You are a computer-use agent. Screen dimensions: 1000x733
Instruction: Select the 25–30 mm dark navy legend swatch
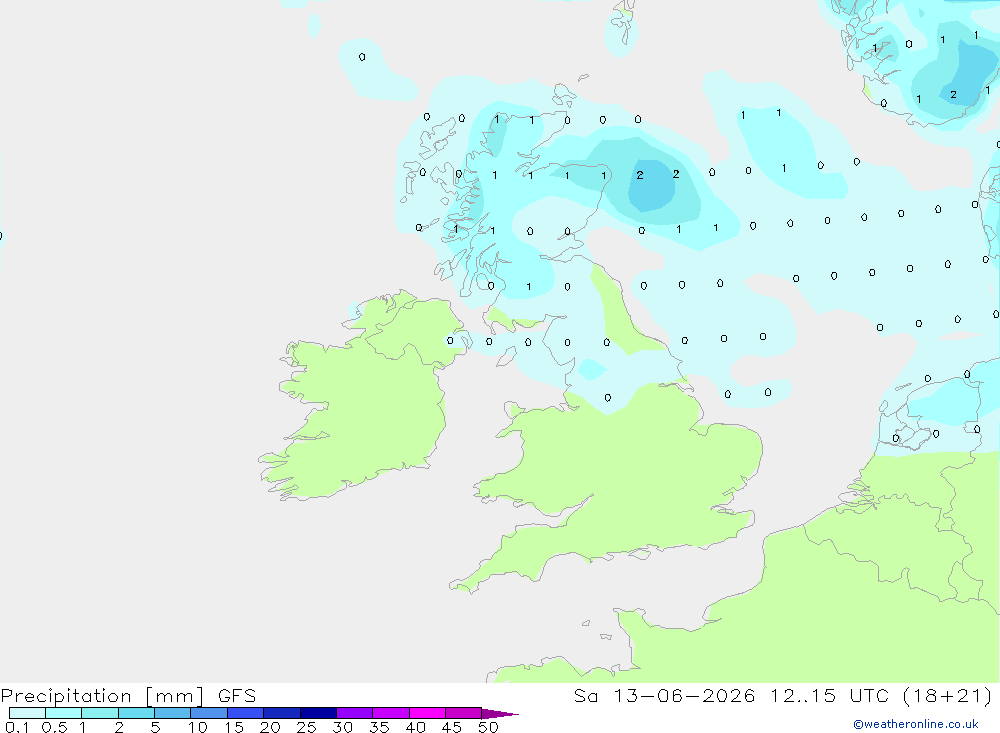tap(318, 713)
